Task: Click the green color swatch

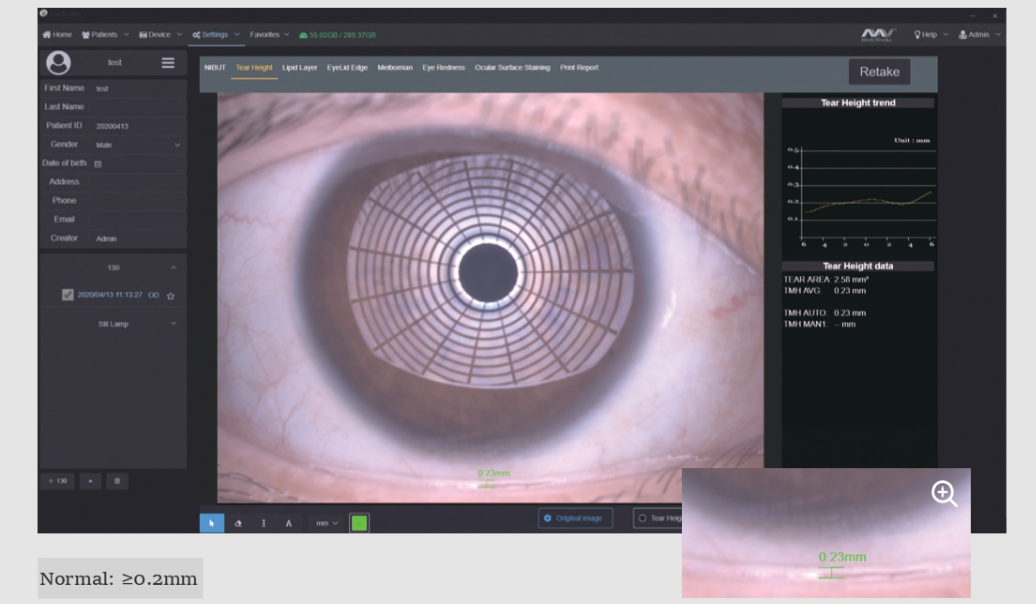Action: tap(359, 522)
